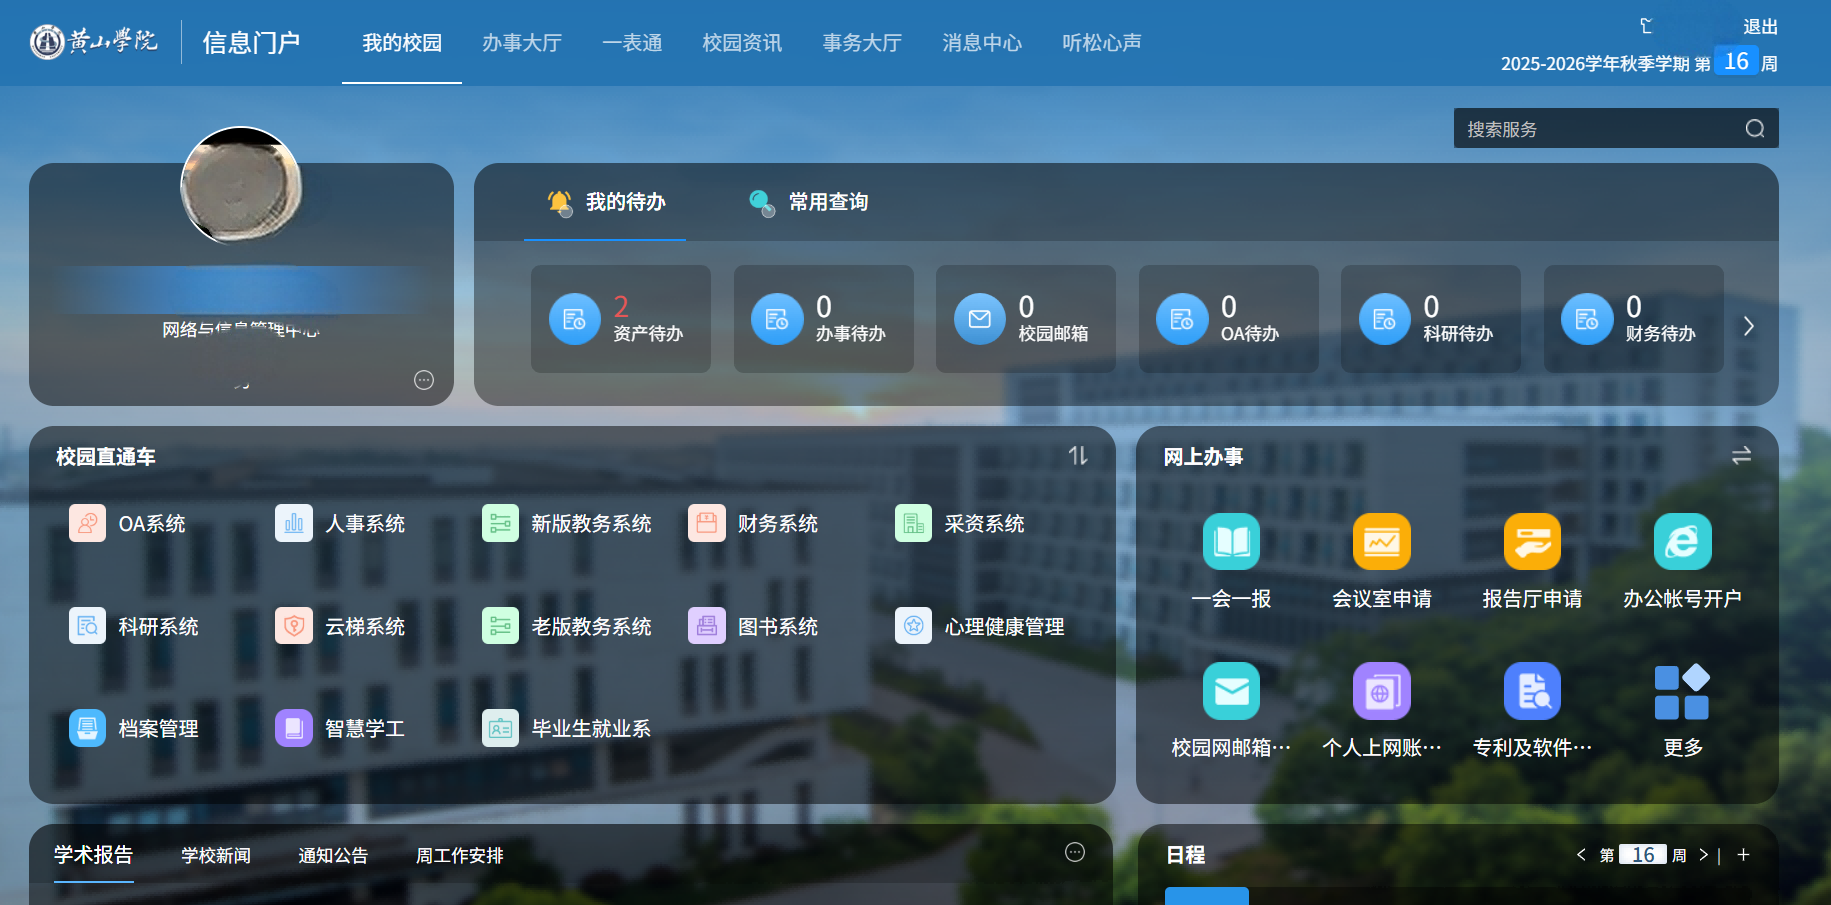Click the 报告厅申请 icon
The height and width of the screenshot is (905, 1831).
[x=1531, y=542]
